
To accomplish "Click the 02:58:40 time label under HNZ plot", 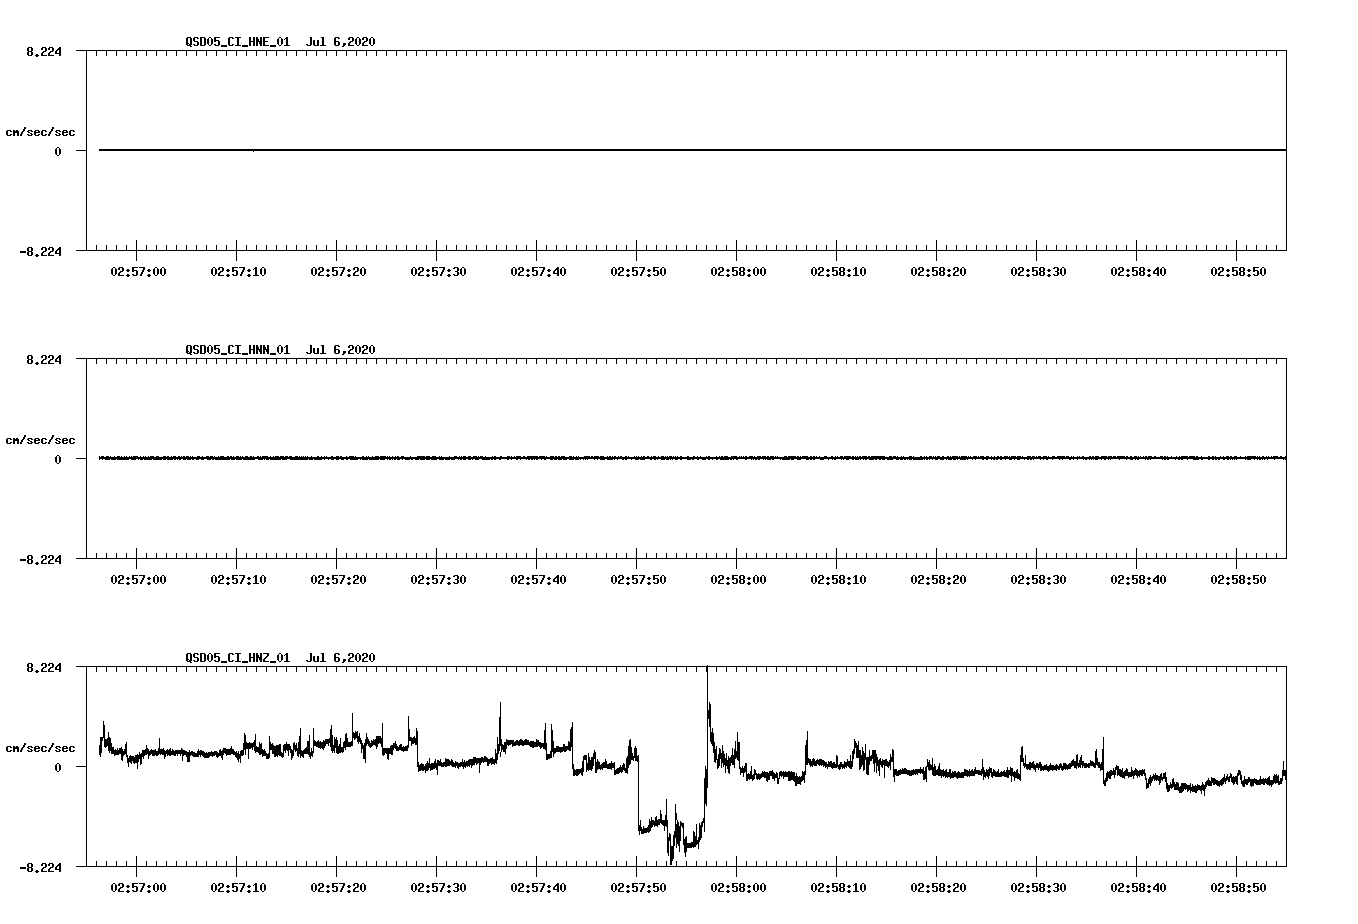I will (x=1138, y=887).
